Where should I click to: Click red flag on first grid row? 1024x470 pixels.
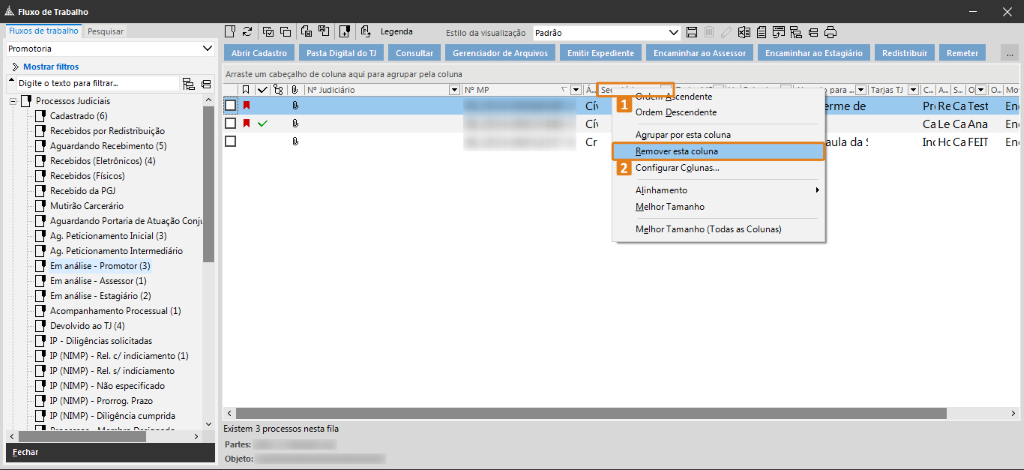tap(246, 104)
